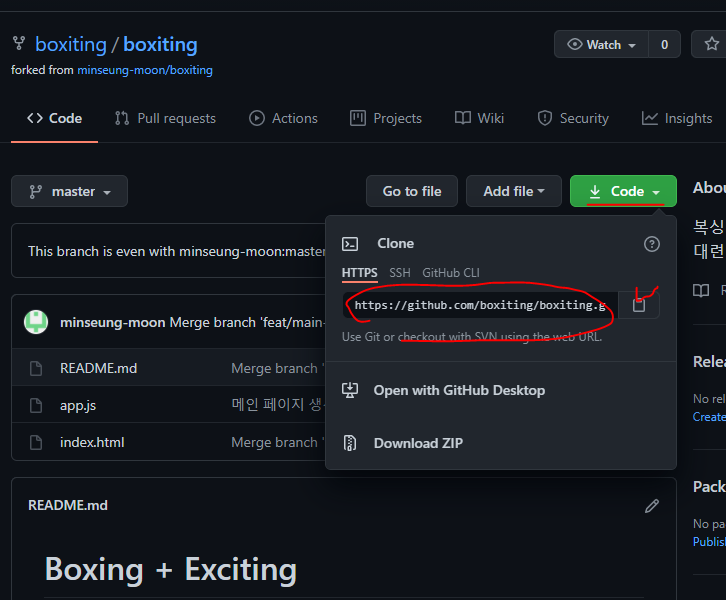Click the Clone terminal icon
Image resolution: width=726 pixels, height=600 pixels.
click(350, 244)
